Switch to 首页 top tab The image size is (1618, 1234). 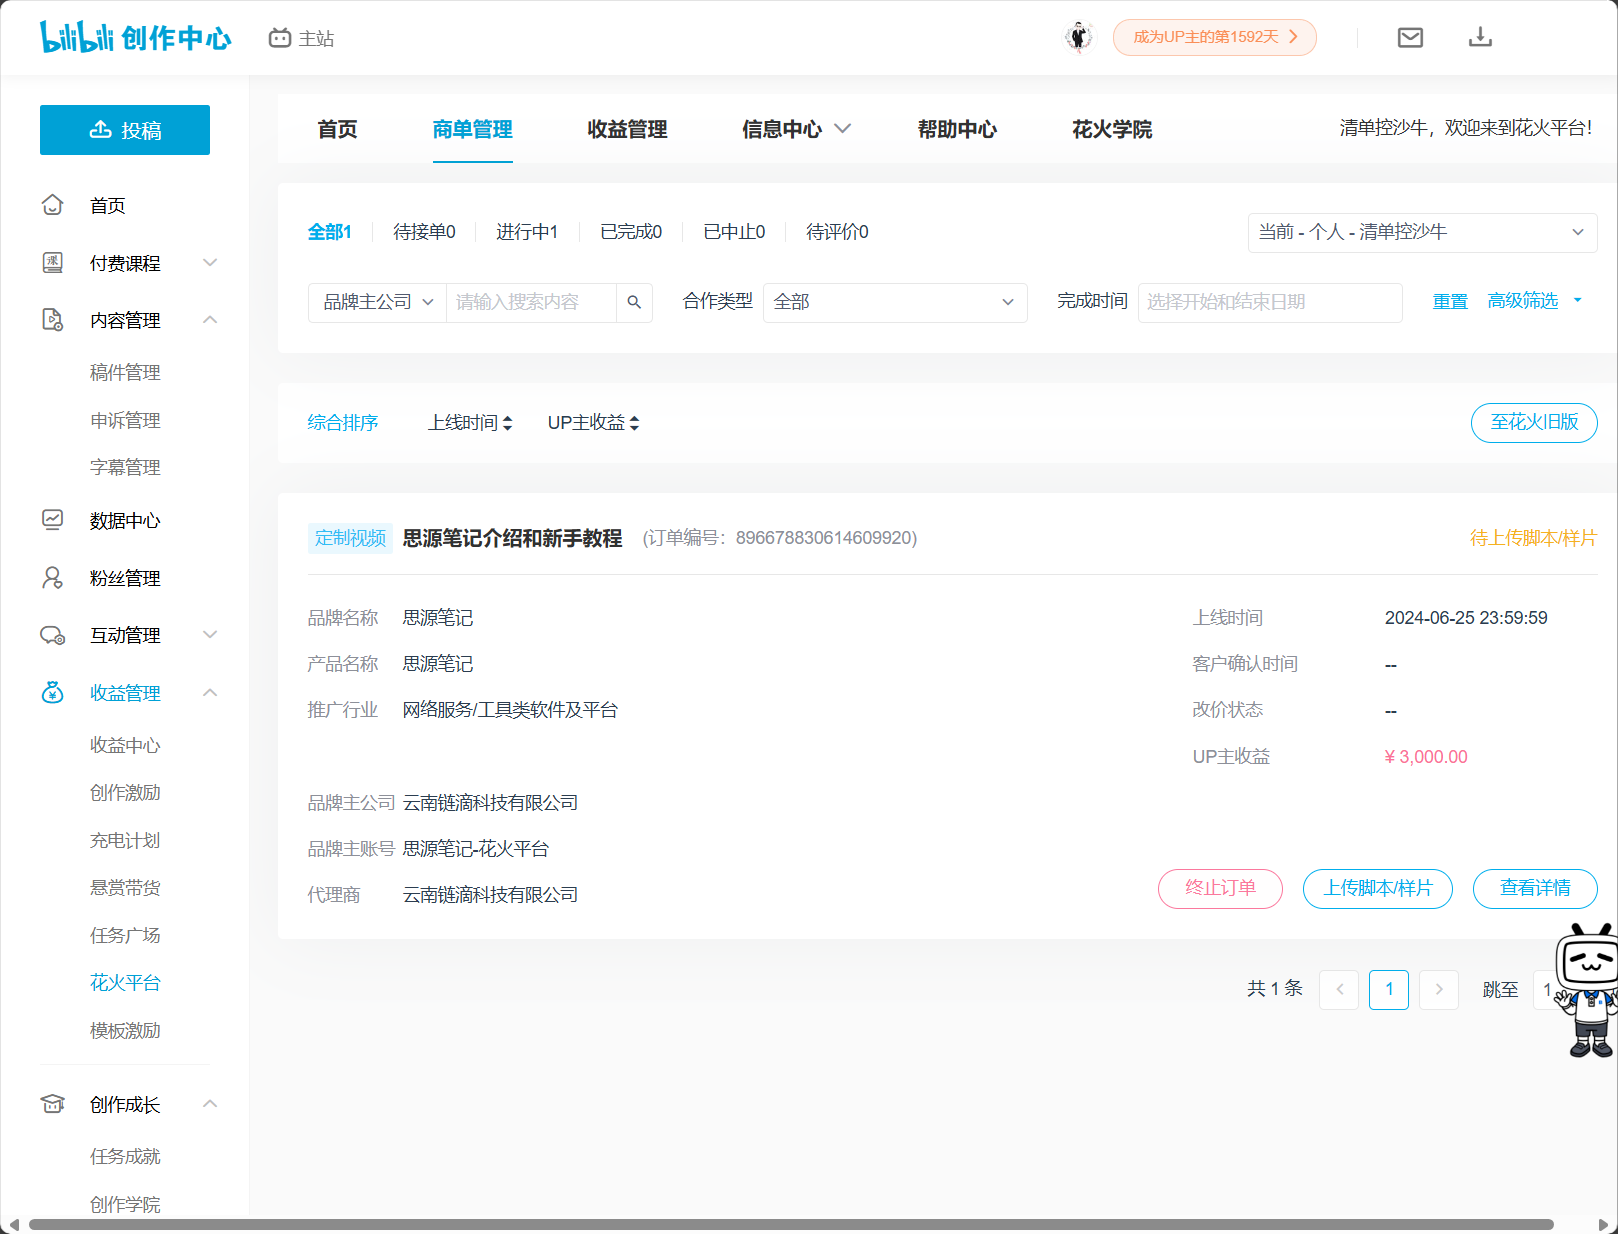pyautogui.click(x=337, y=129)
